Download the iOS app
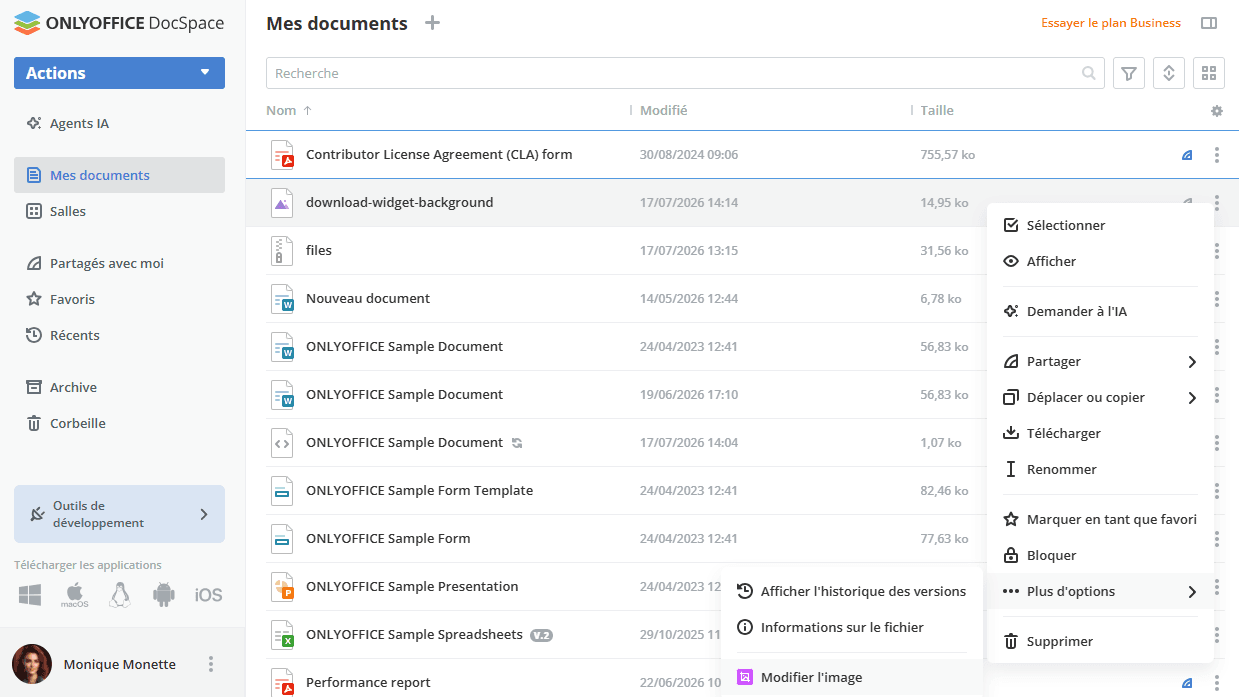Viewport: 1239px width, 697px height. coord(208,595)
